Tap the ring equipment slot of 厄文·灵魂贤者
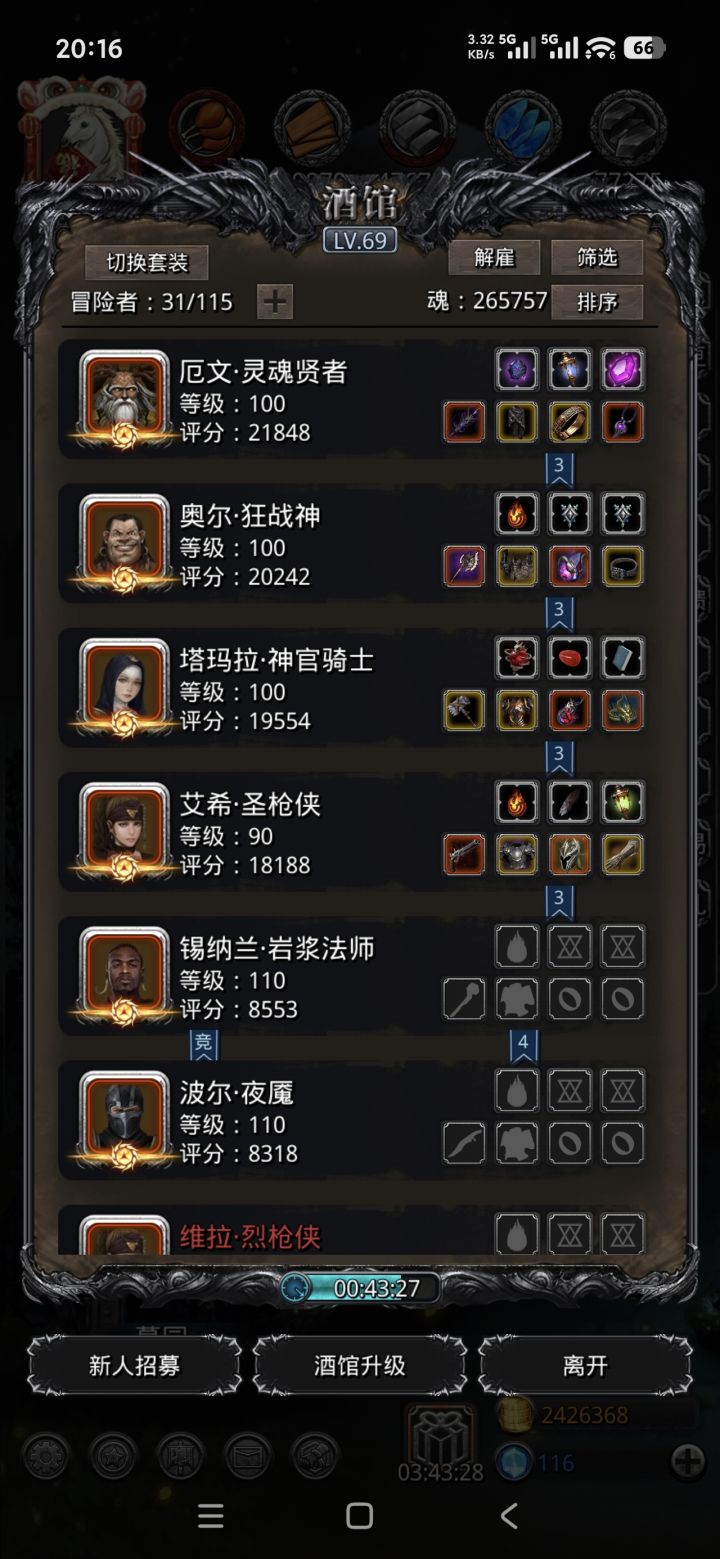Image resolution: width=720 pixels, height=1559 pixels. pos(570,422)
